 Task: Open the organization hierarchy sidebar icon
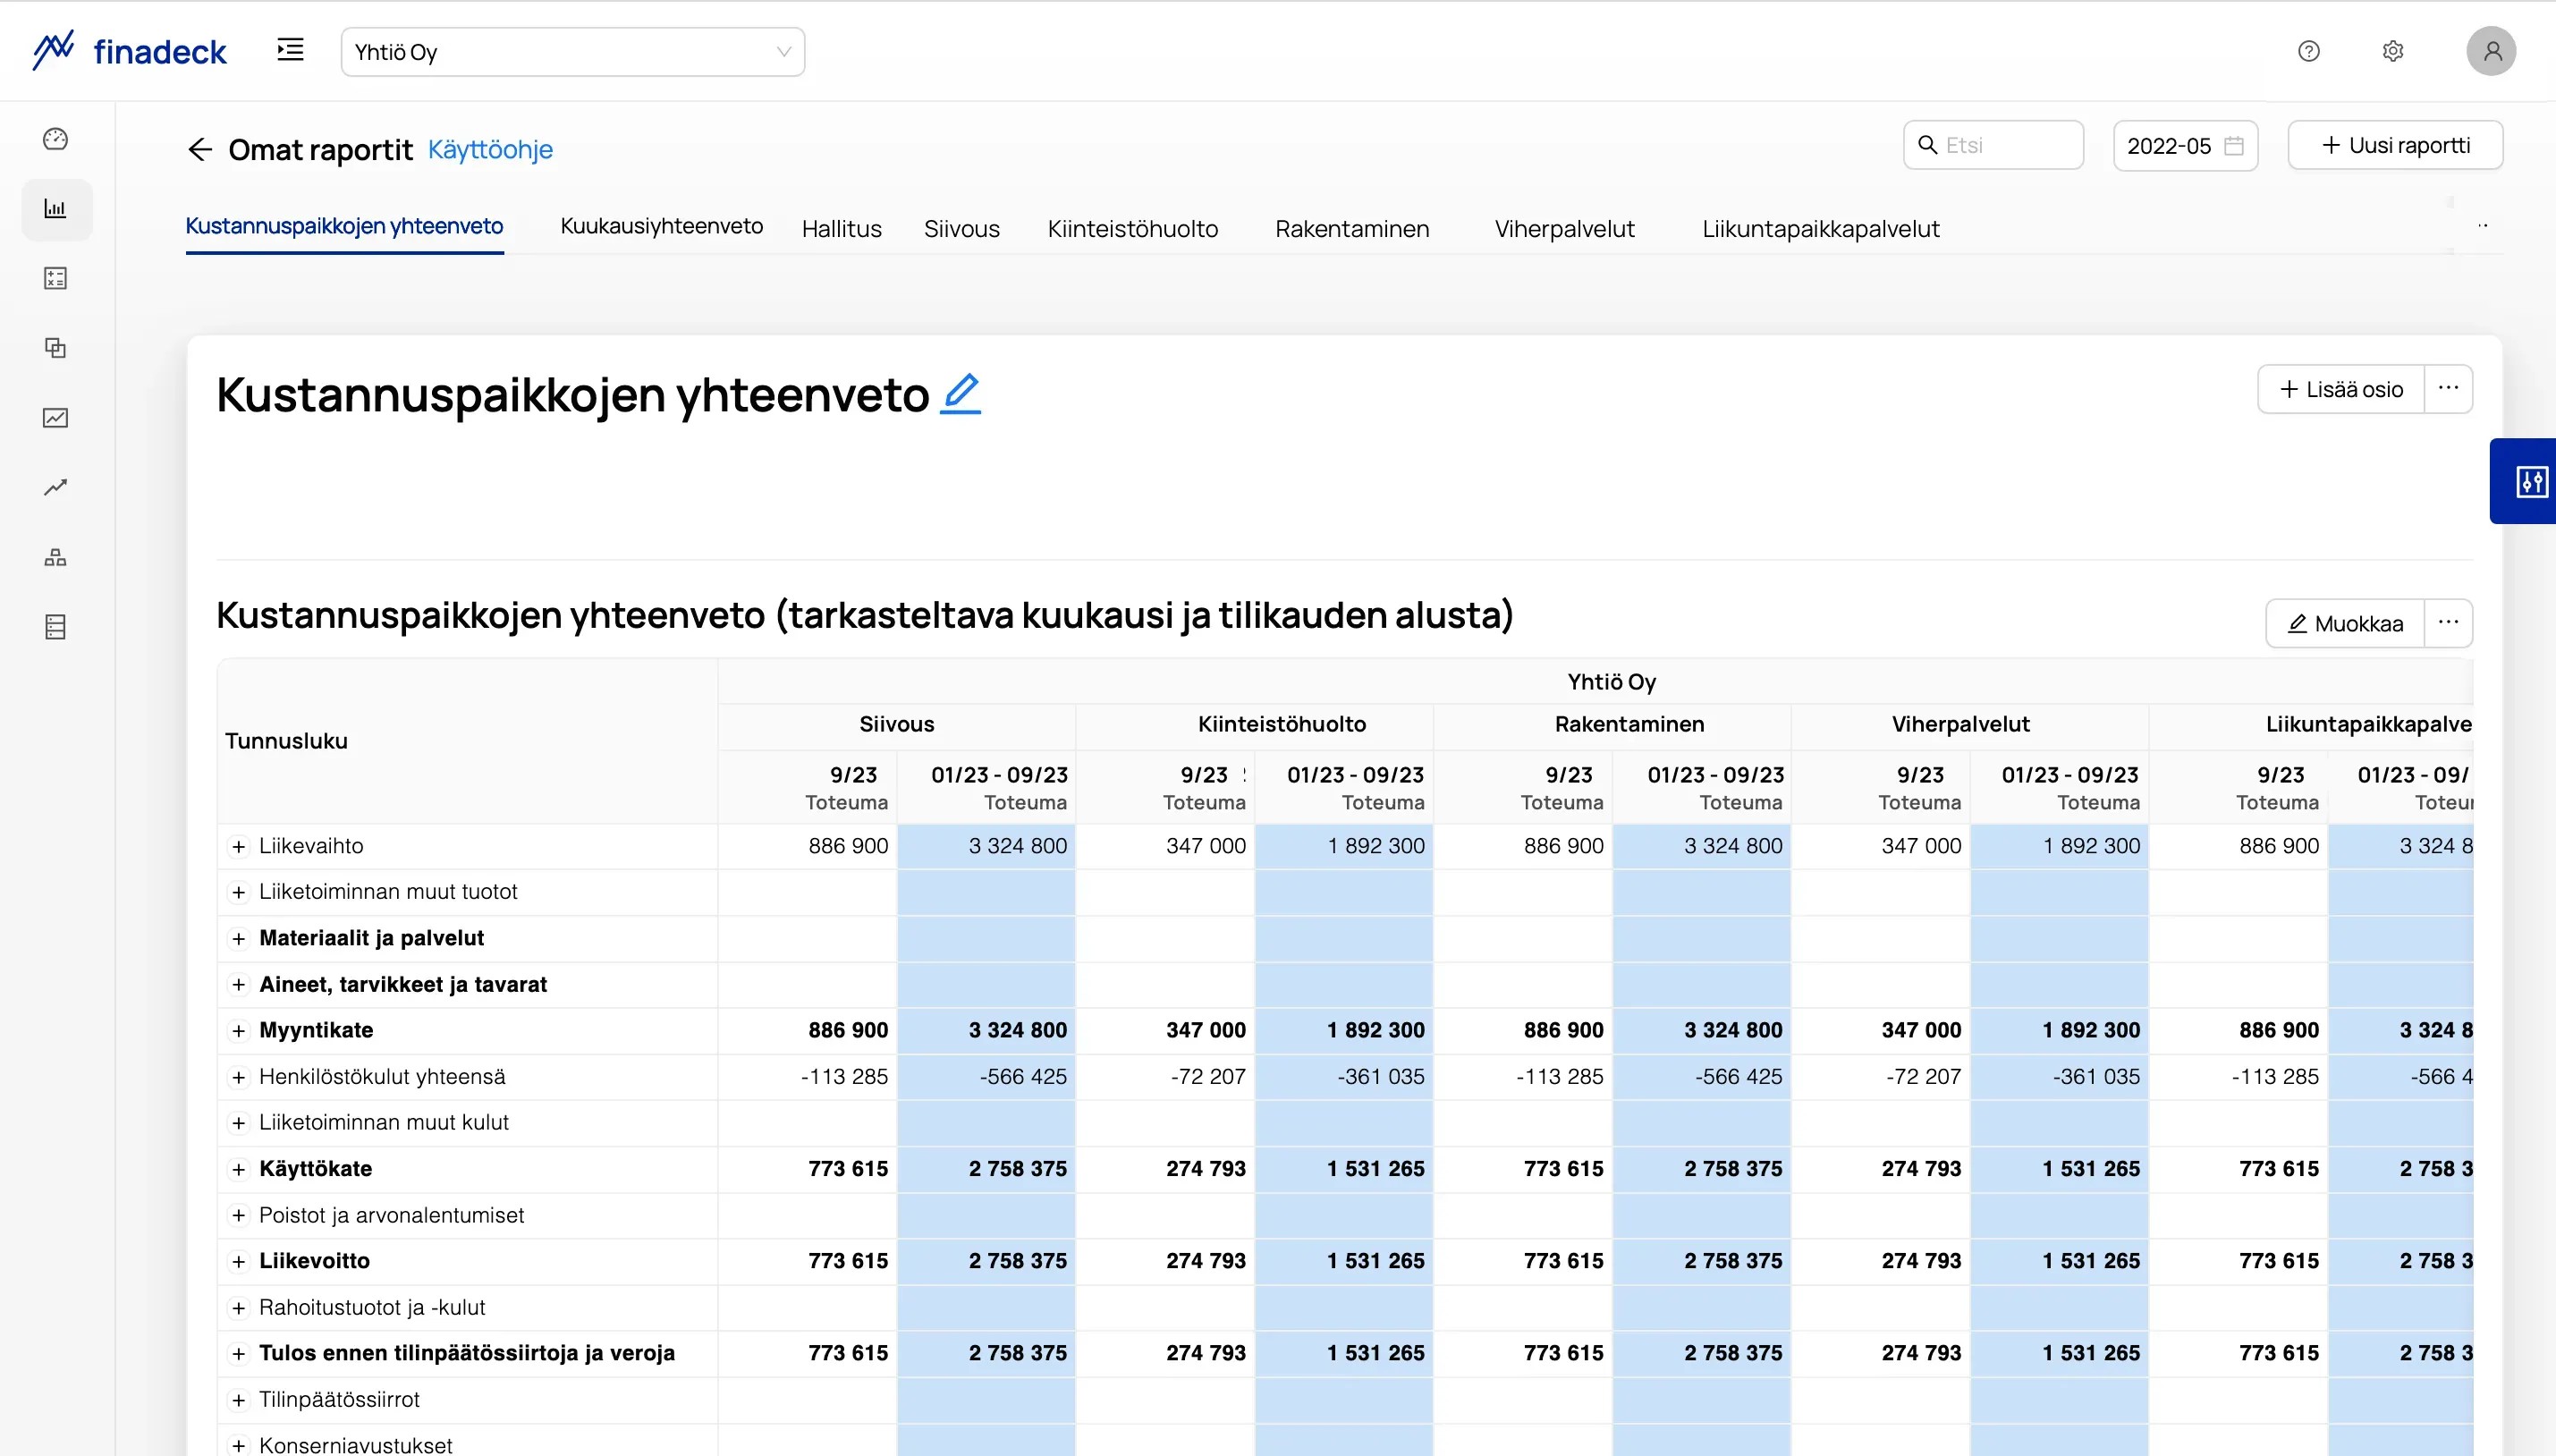[x=56, y=557]
